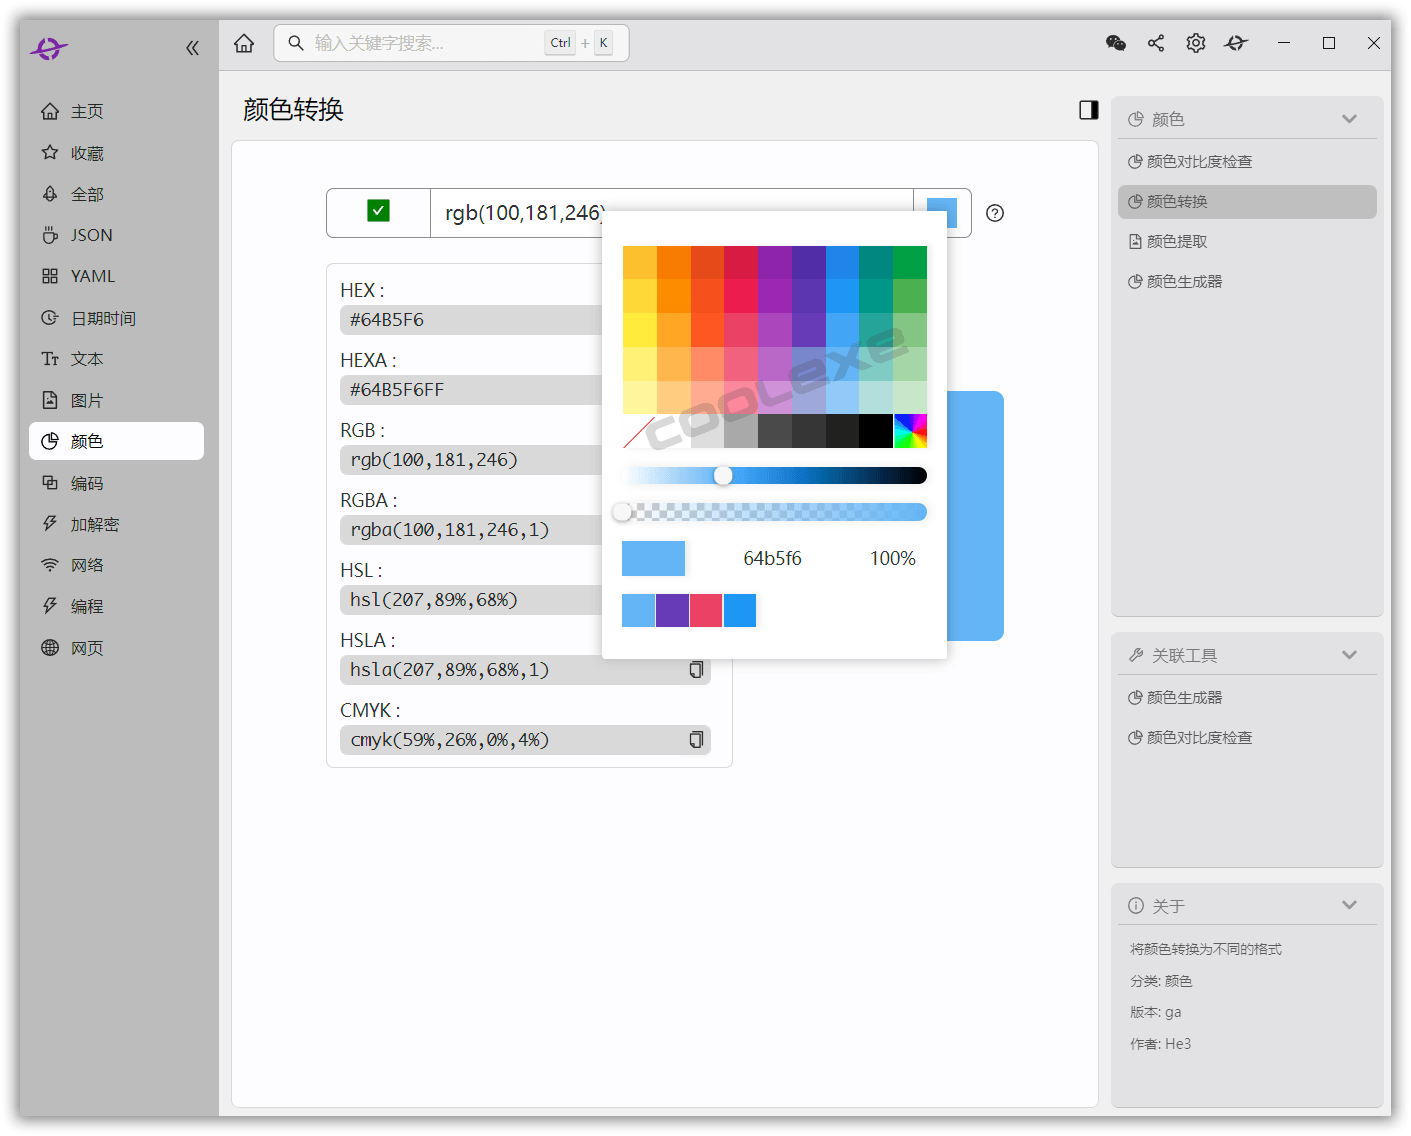Open the JSON tools category

tap(90, 234)
